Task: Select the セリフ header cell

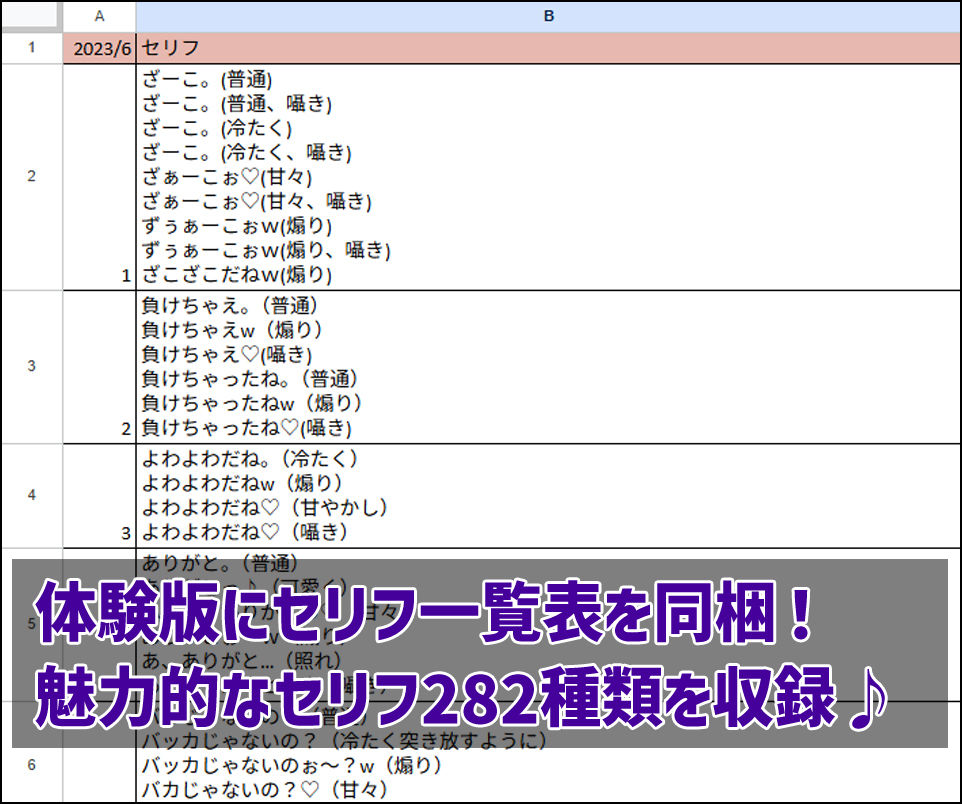Action: tap(548, 48)
